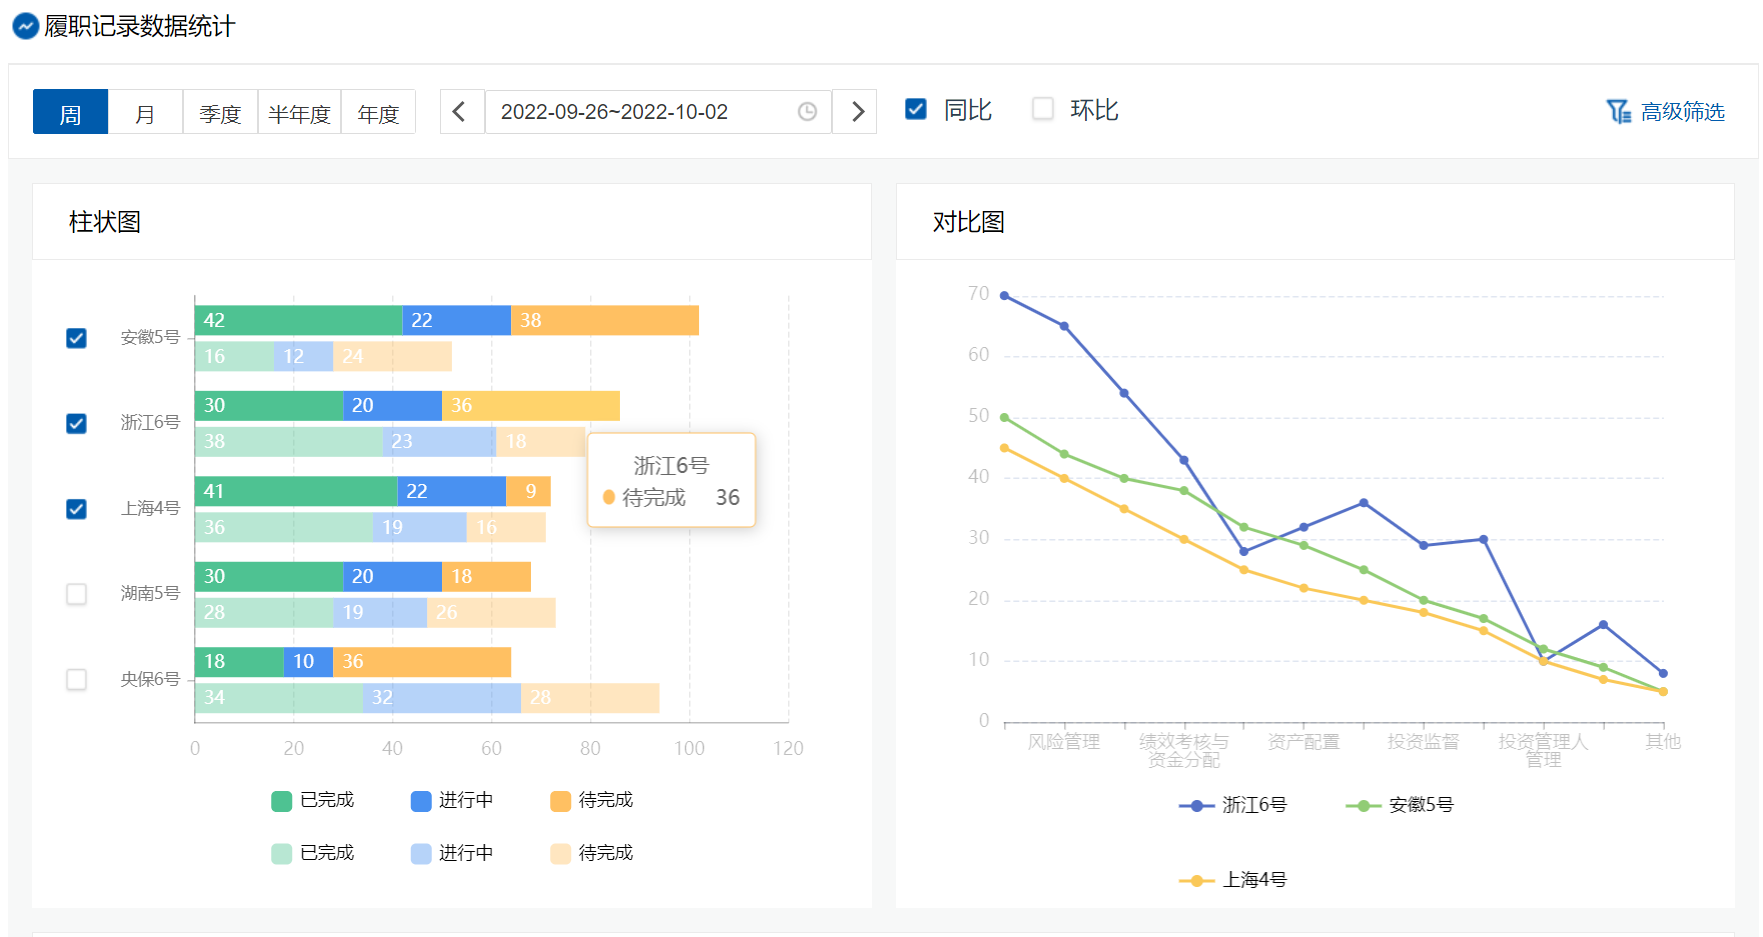The width and height of the screenshot is (1763, 937).
Task: Click 湖南5号 light orange bar showing 26
Action: click(x=491, y=613)
